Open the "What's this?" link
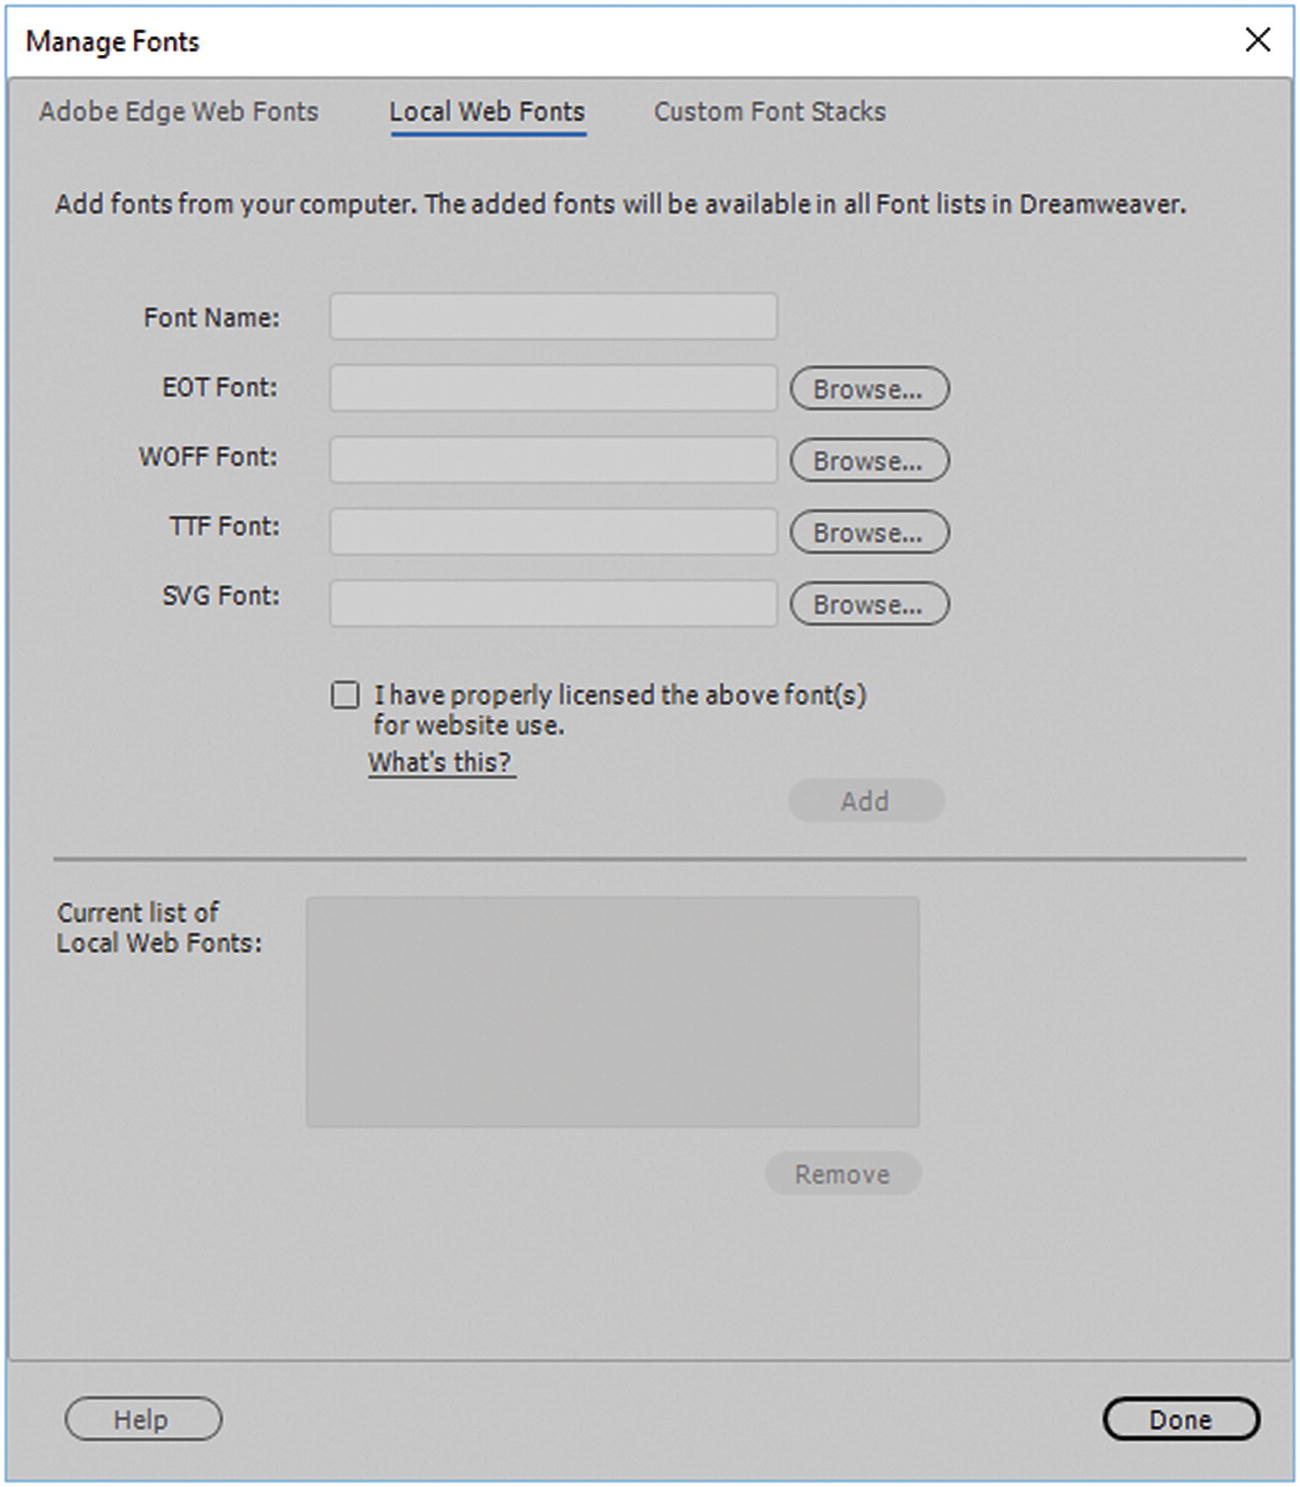Image resolution: width=1300 pixels, height=1487 pixels. 440,763
